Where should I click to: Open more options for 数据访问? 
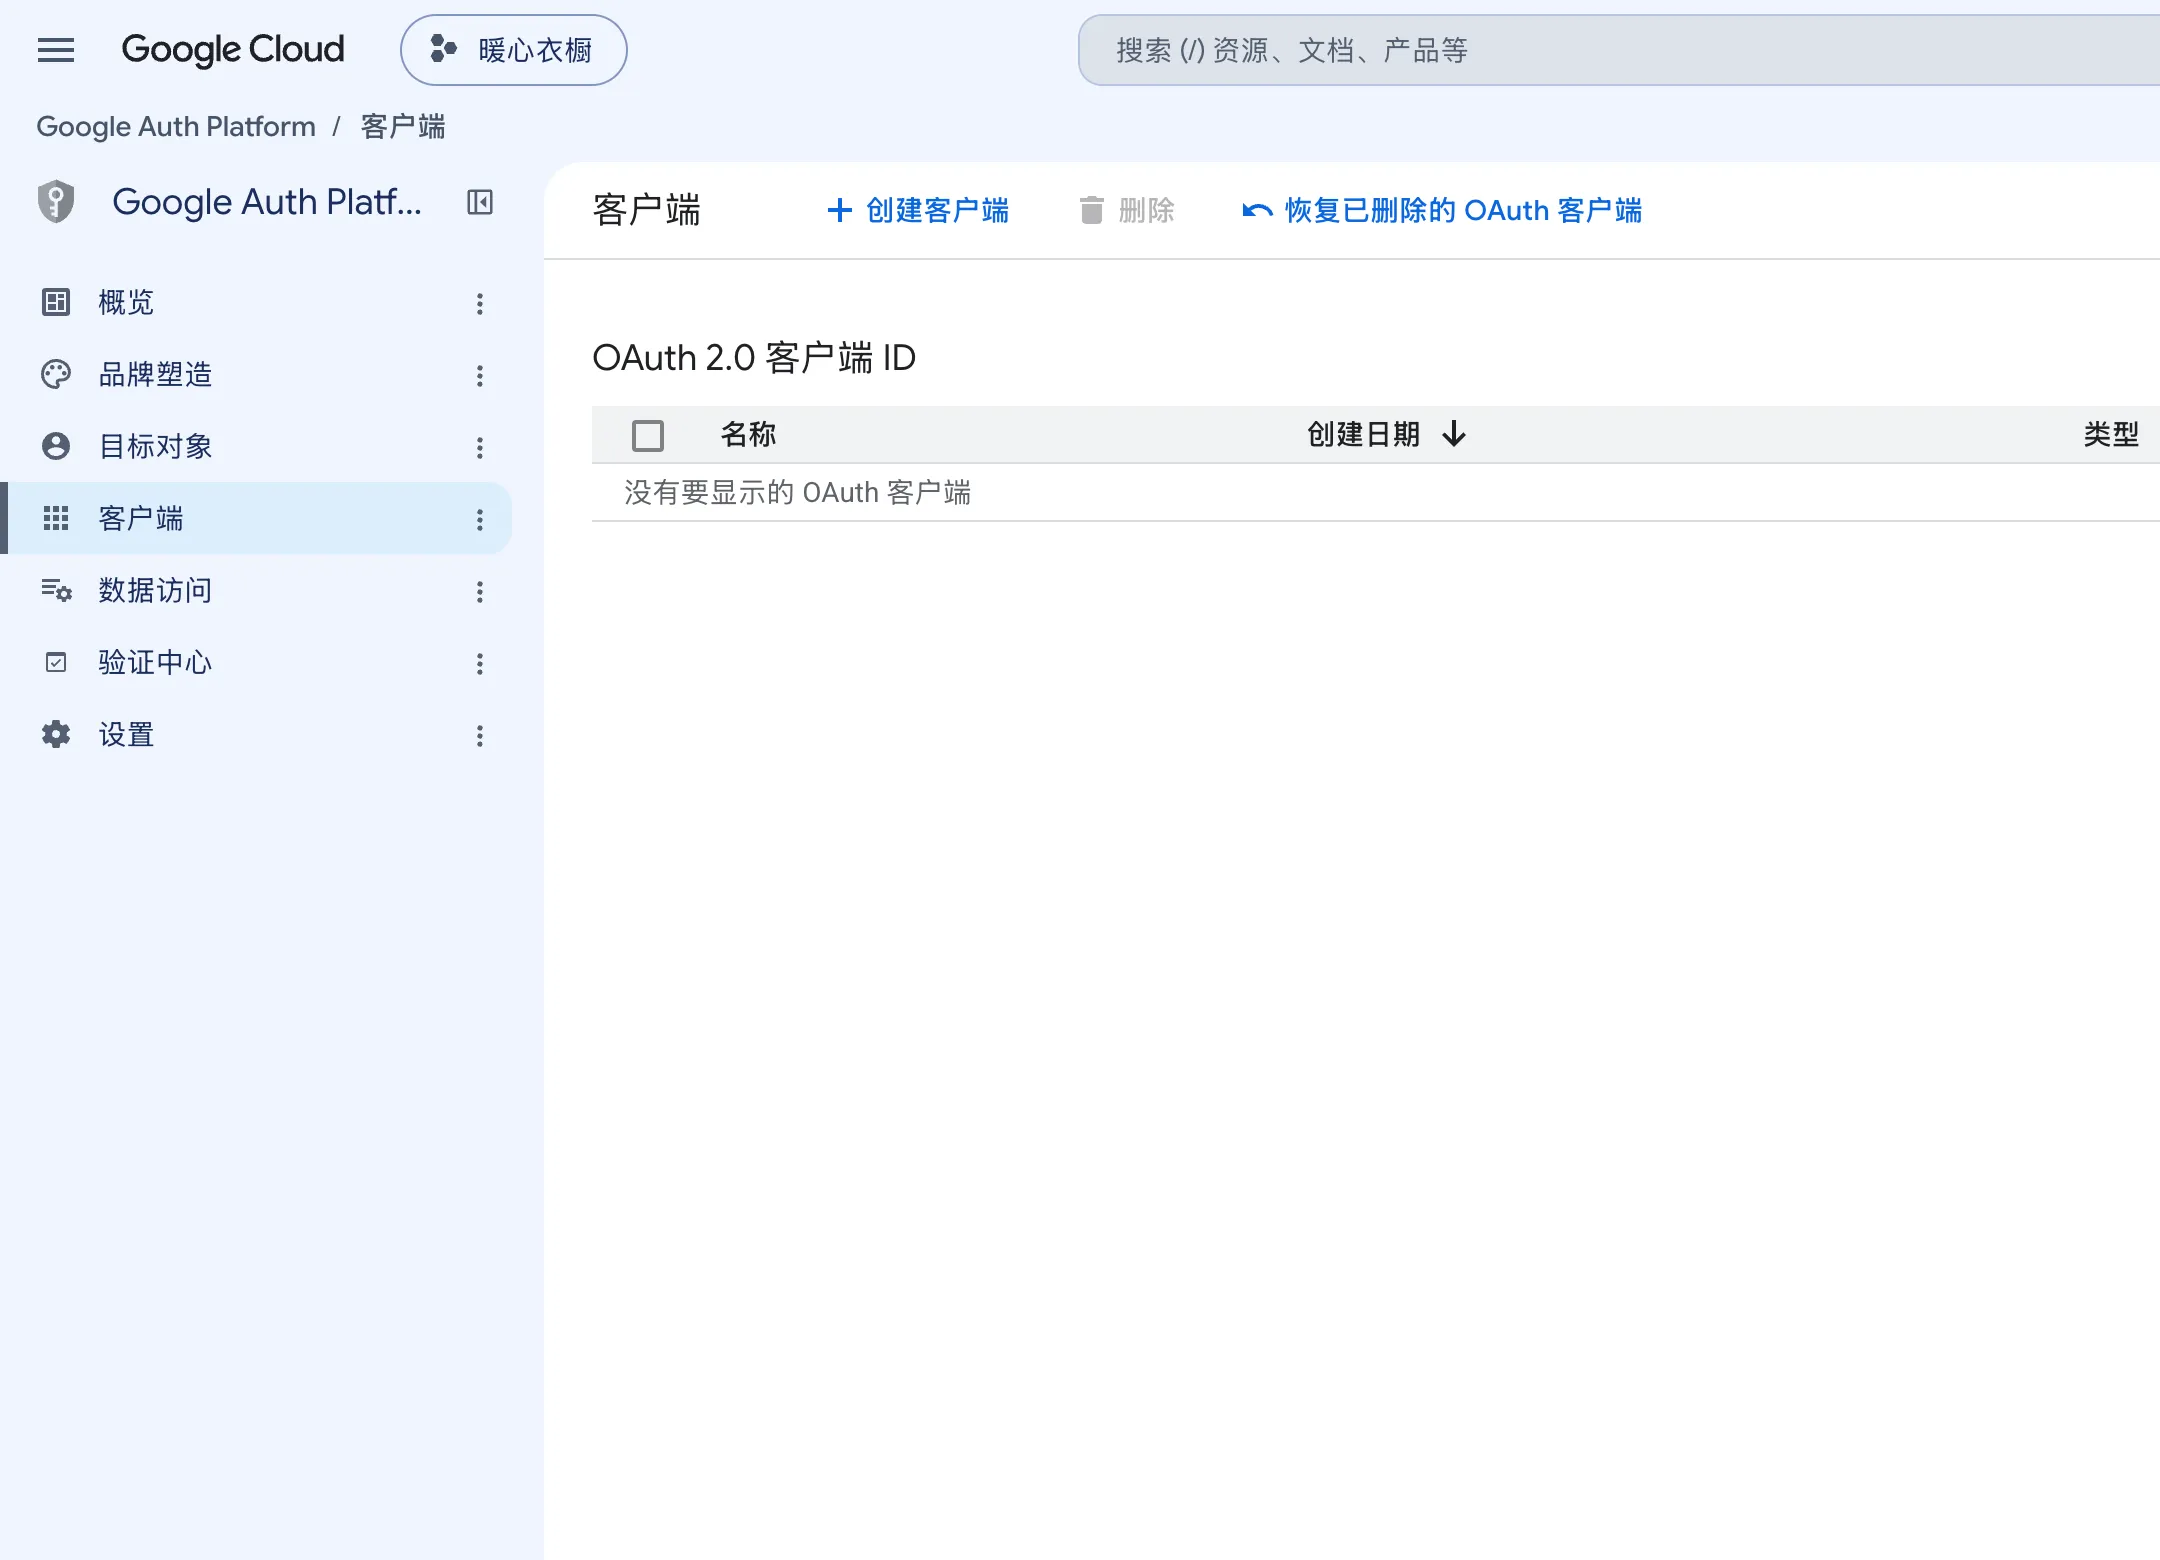point(480,592)
